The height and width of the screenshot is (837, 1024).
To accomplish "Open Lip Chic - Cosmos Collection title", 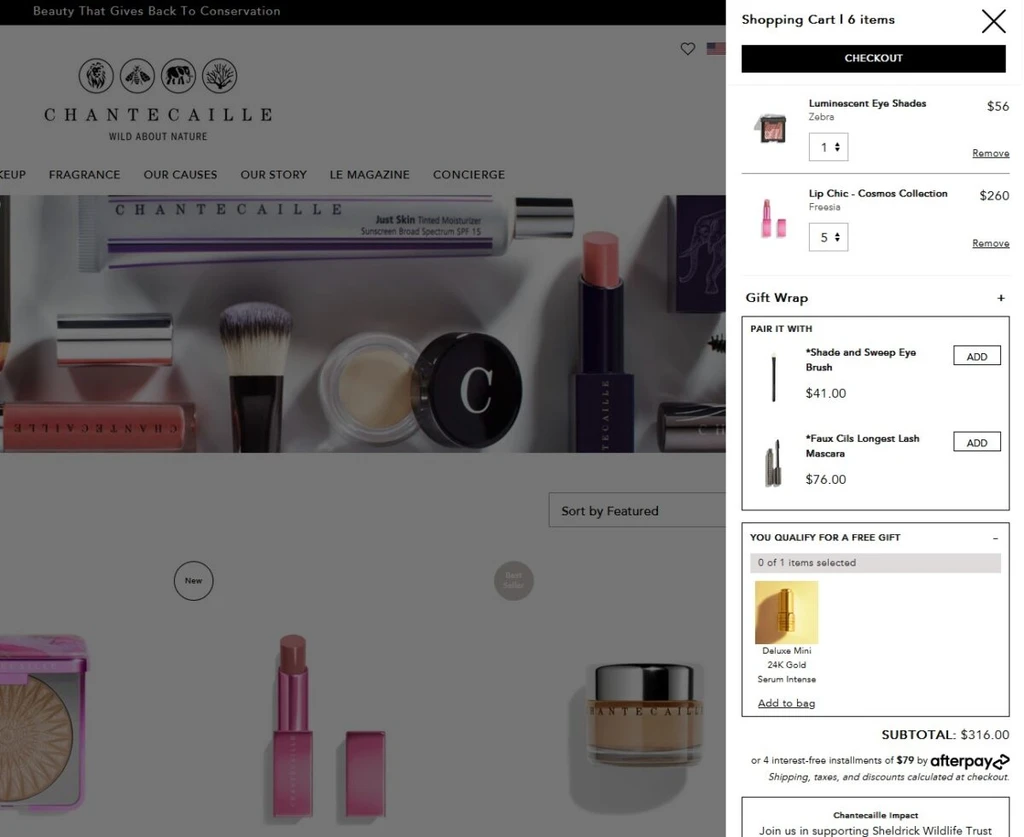I will click(878, 193).
